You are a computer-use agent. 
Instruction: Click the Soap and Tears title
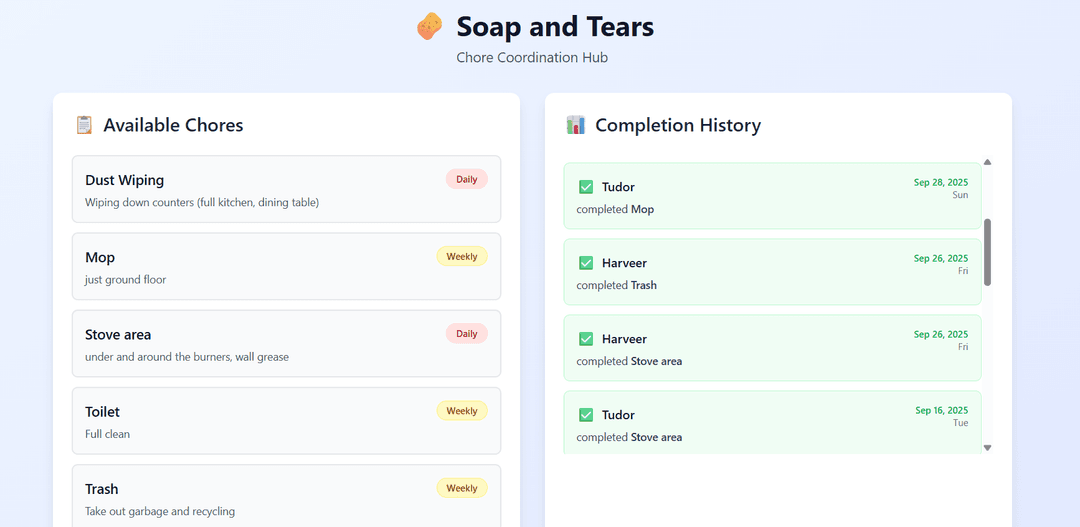[x=555, y=26]
